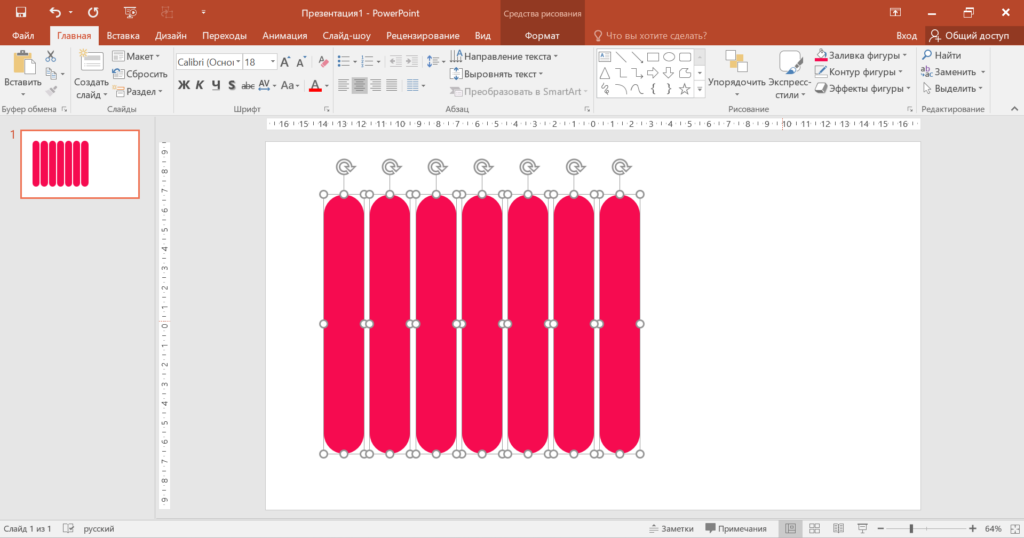Click the Save icon in quick access toolbar
Screen dimensions: 1024x538
[x=21, y=12]
